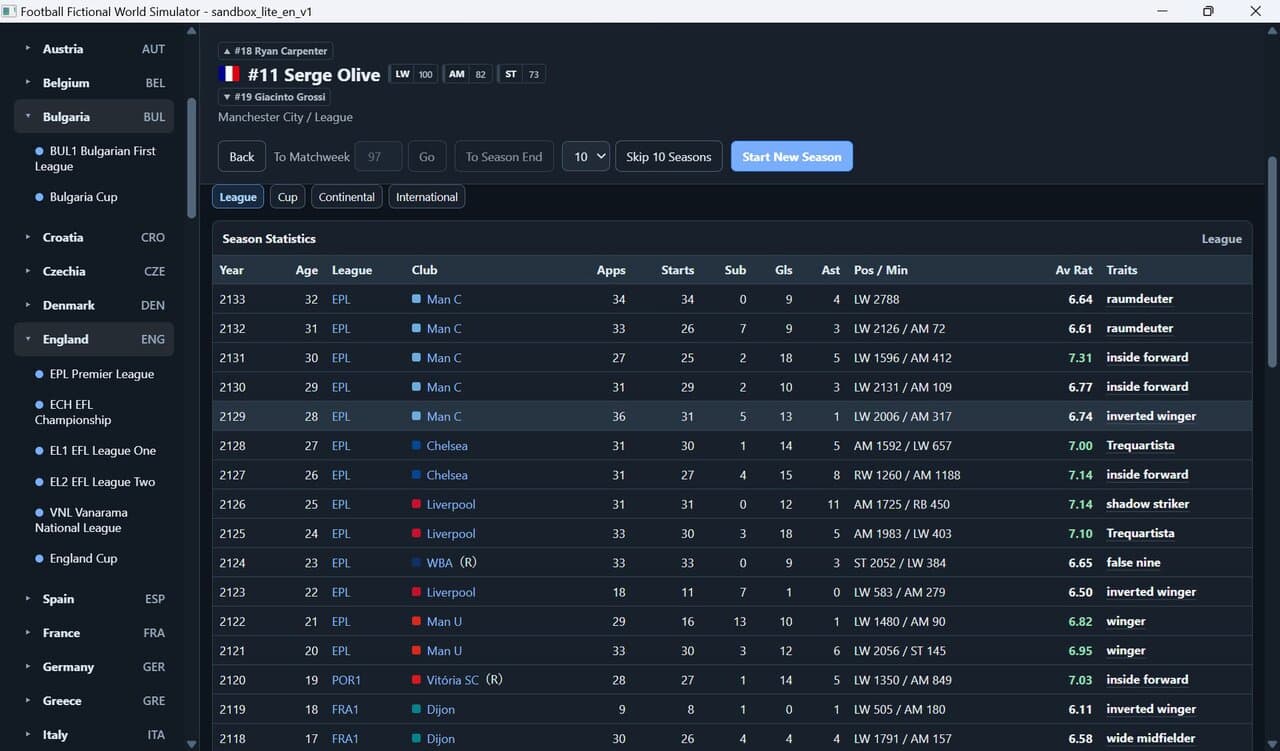Click Dijon club badge in 2119 row
This screenshot has height=751, width=1280.
(x=416, y=709)
